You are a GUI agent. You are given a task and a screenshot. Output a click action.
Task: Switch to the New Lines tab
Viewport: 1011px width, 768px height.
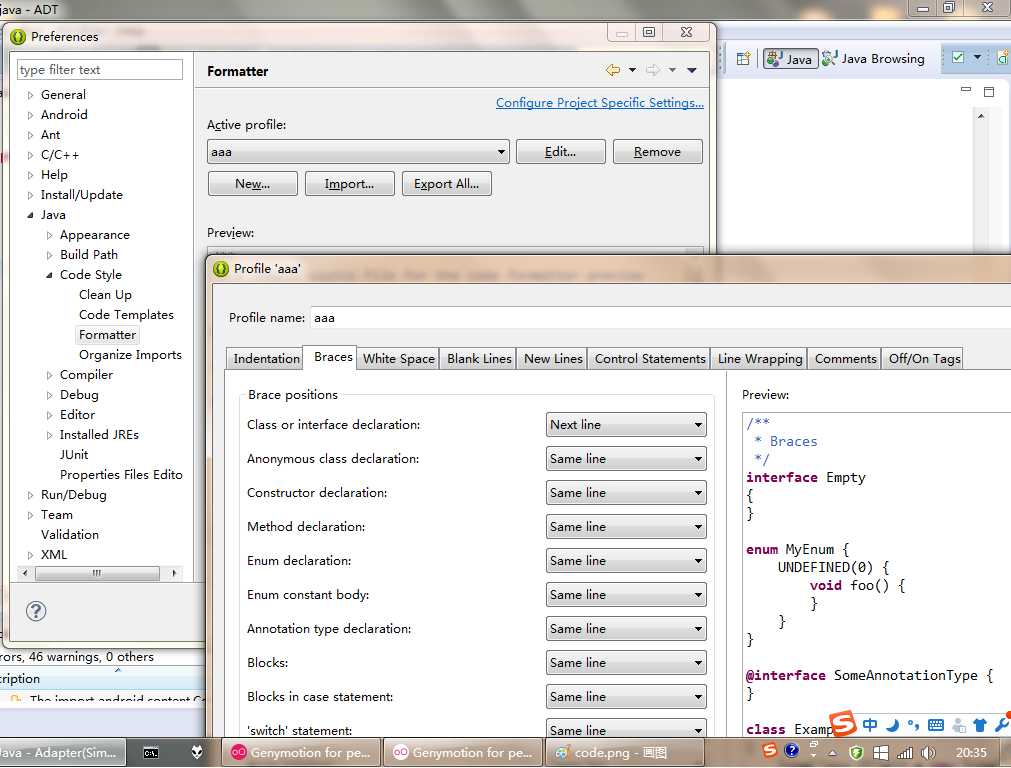point(553,359)
